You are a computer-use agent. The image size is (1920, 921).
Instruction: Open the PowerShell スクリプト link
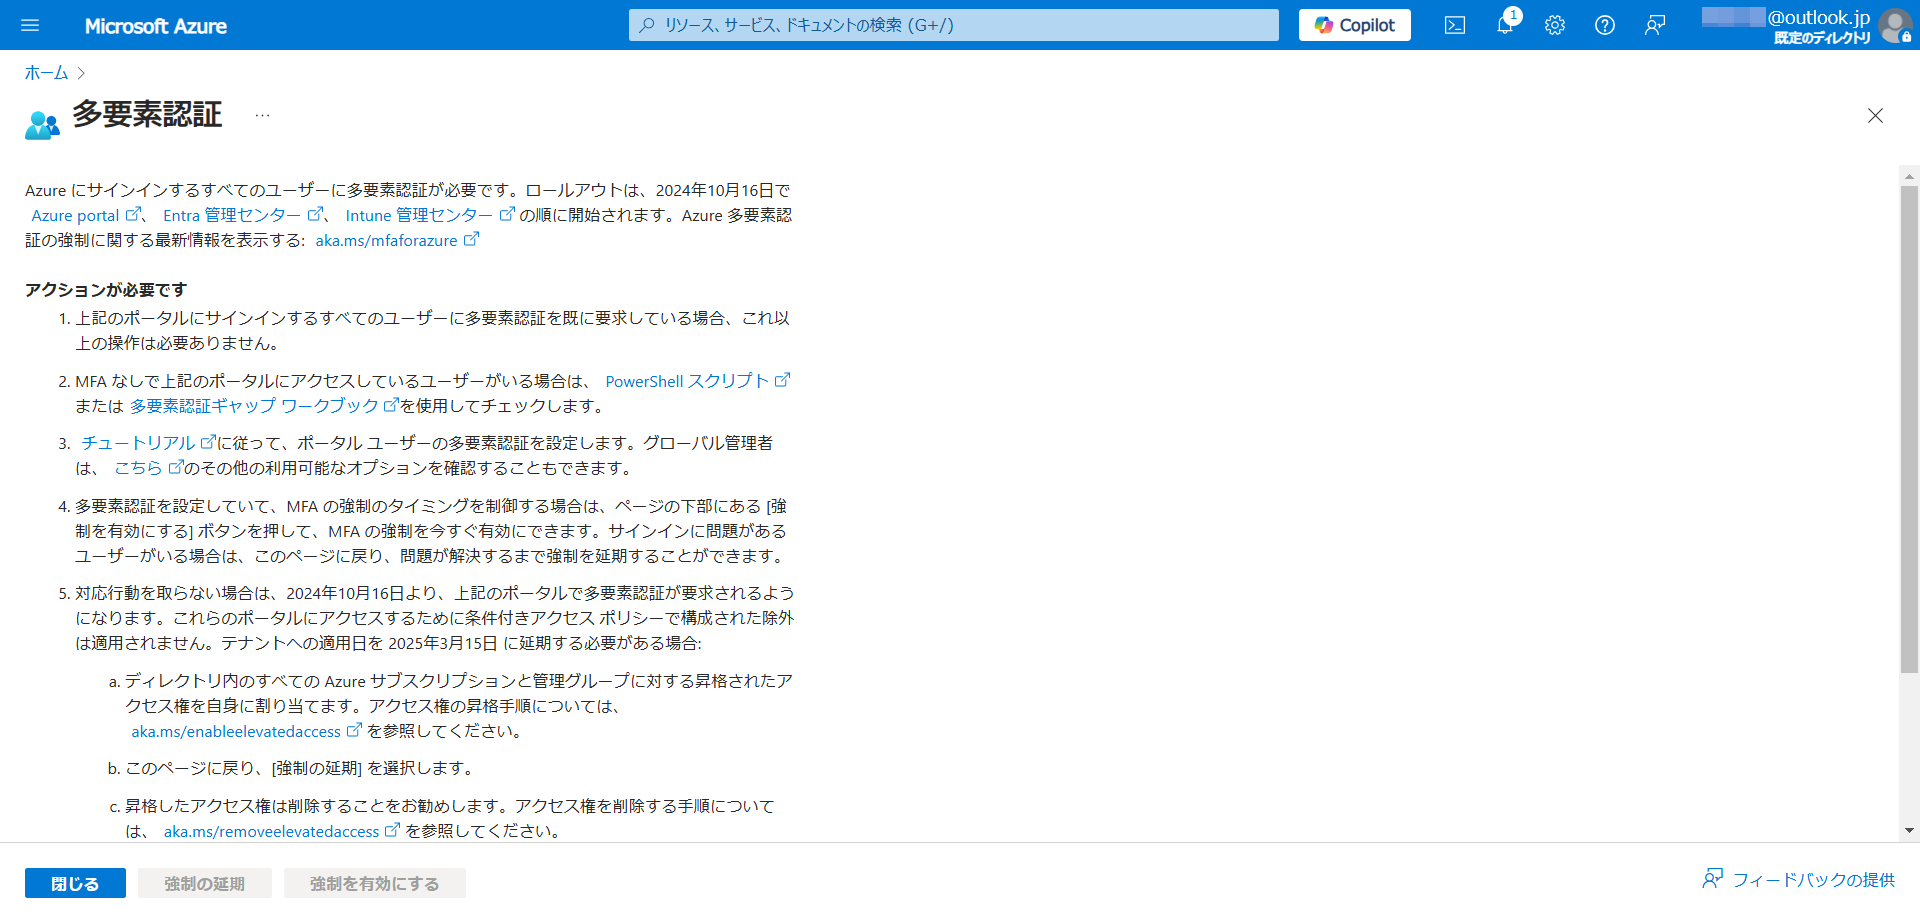pyautogui.click(x=687, y=381)
